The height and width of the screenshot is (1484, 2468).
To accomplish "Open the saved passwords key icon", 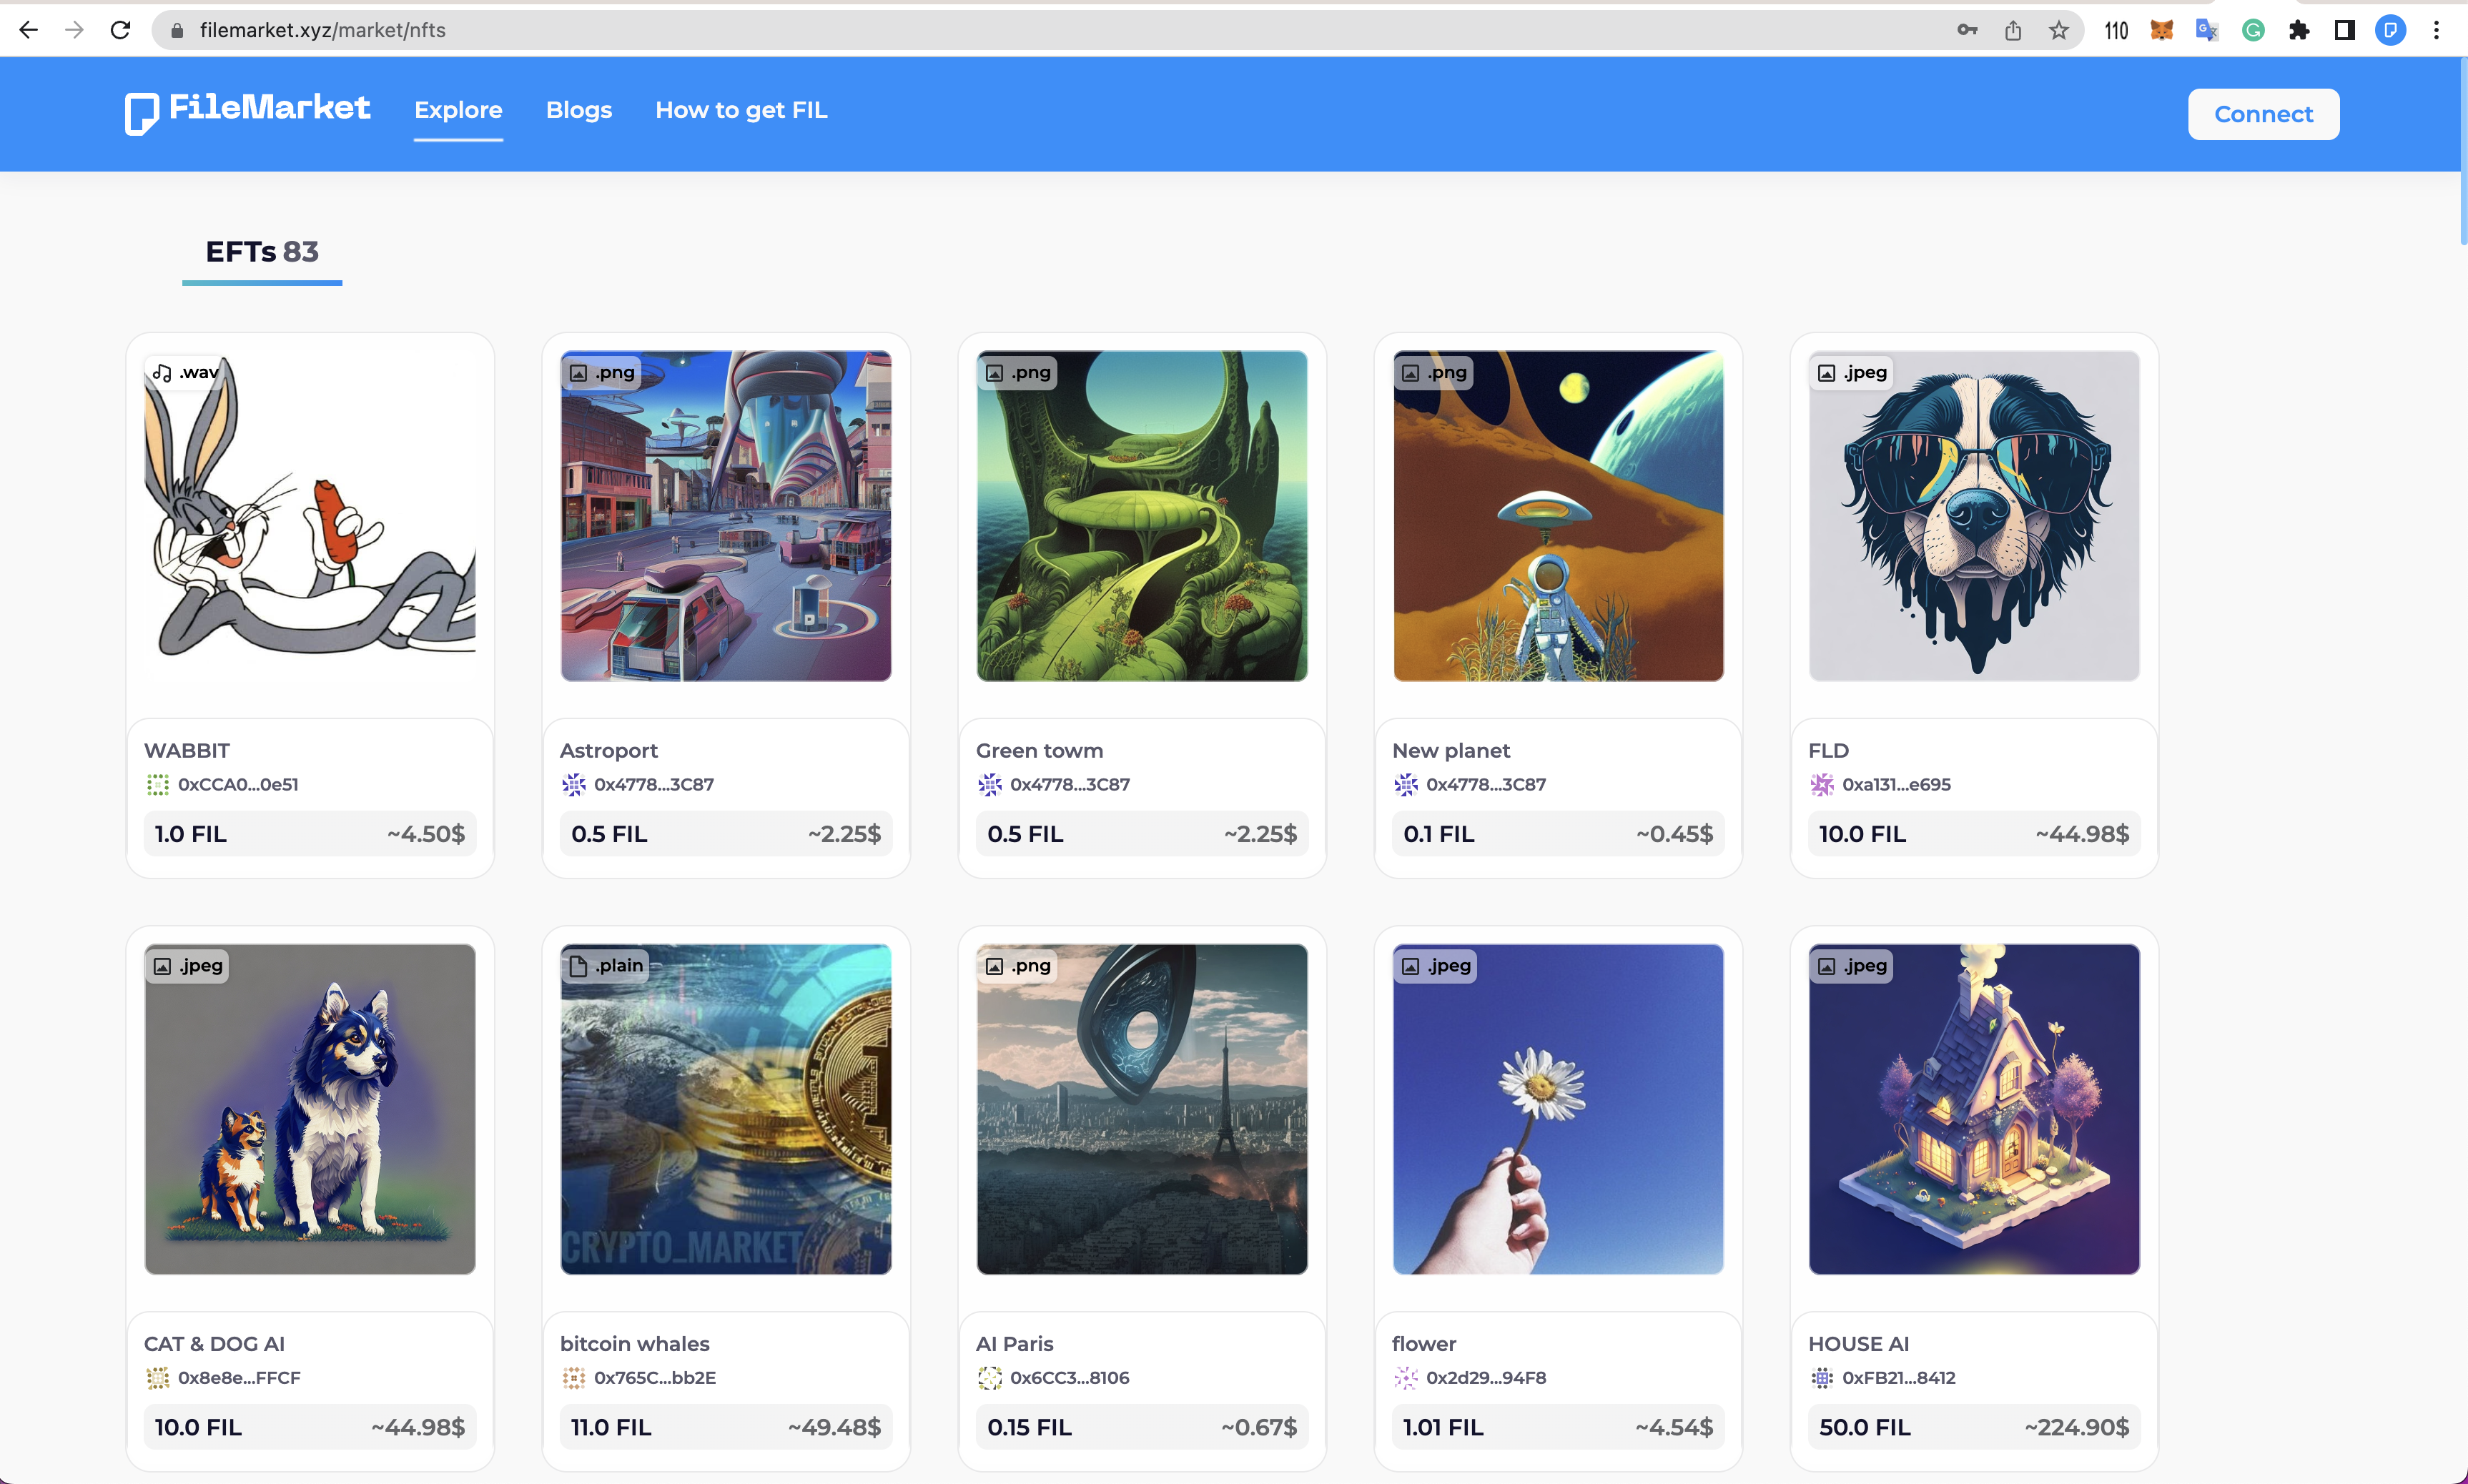I will point(1967,31).
